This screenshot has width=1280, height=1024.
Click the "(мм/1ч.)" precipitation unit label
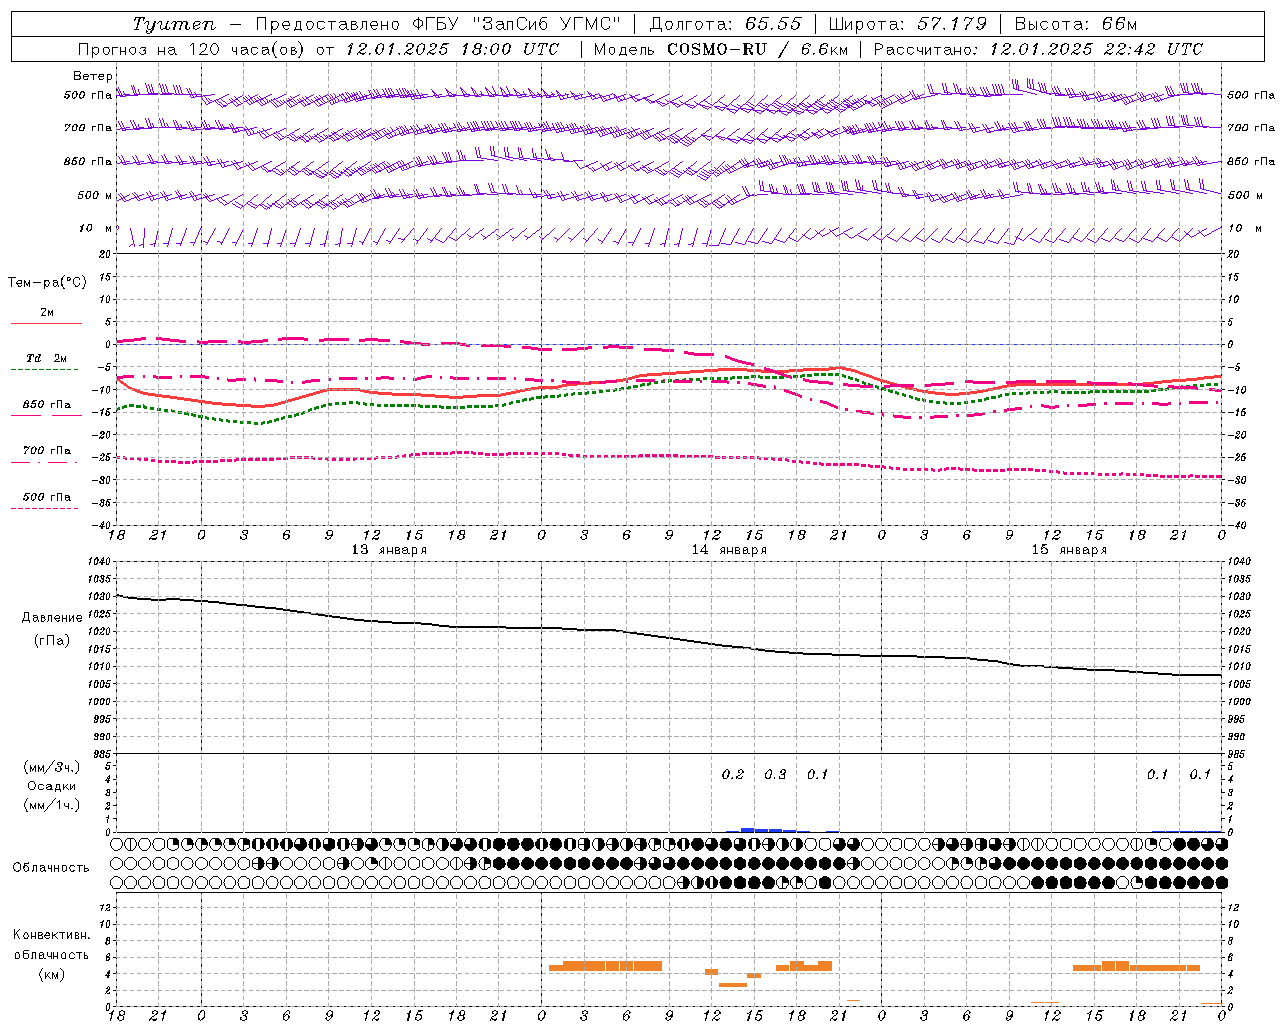click(x=52, y=806)
